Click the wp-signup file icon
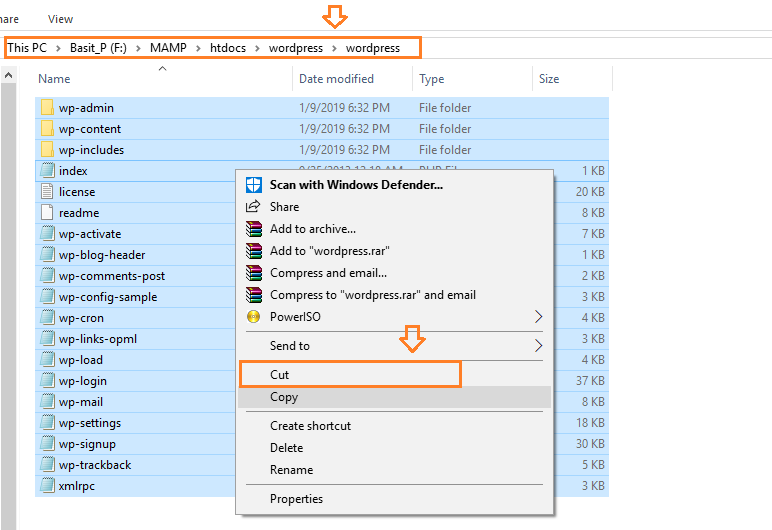Screen dimensions: 772x530 click(x=47, y=444)
